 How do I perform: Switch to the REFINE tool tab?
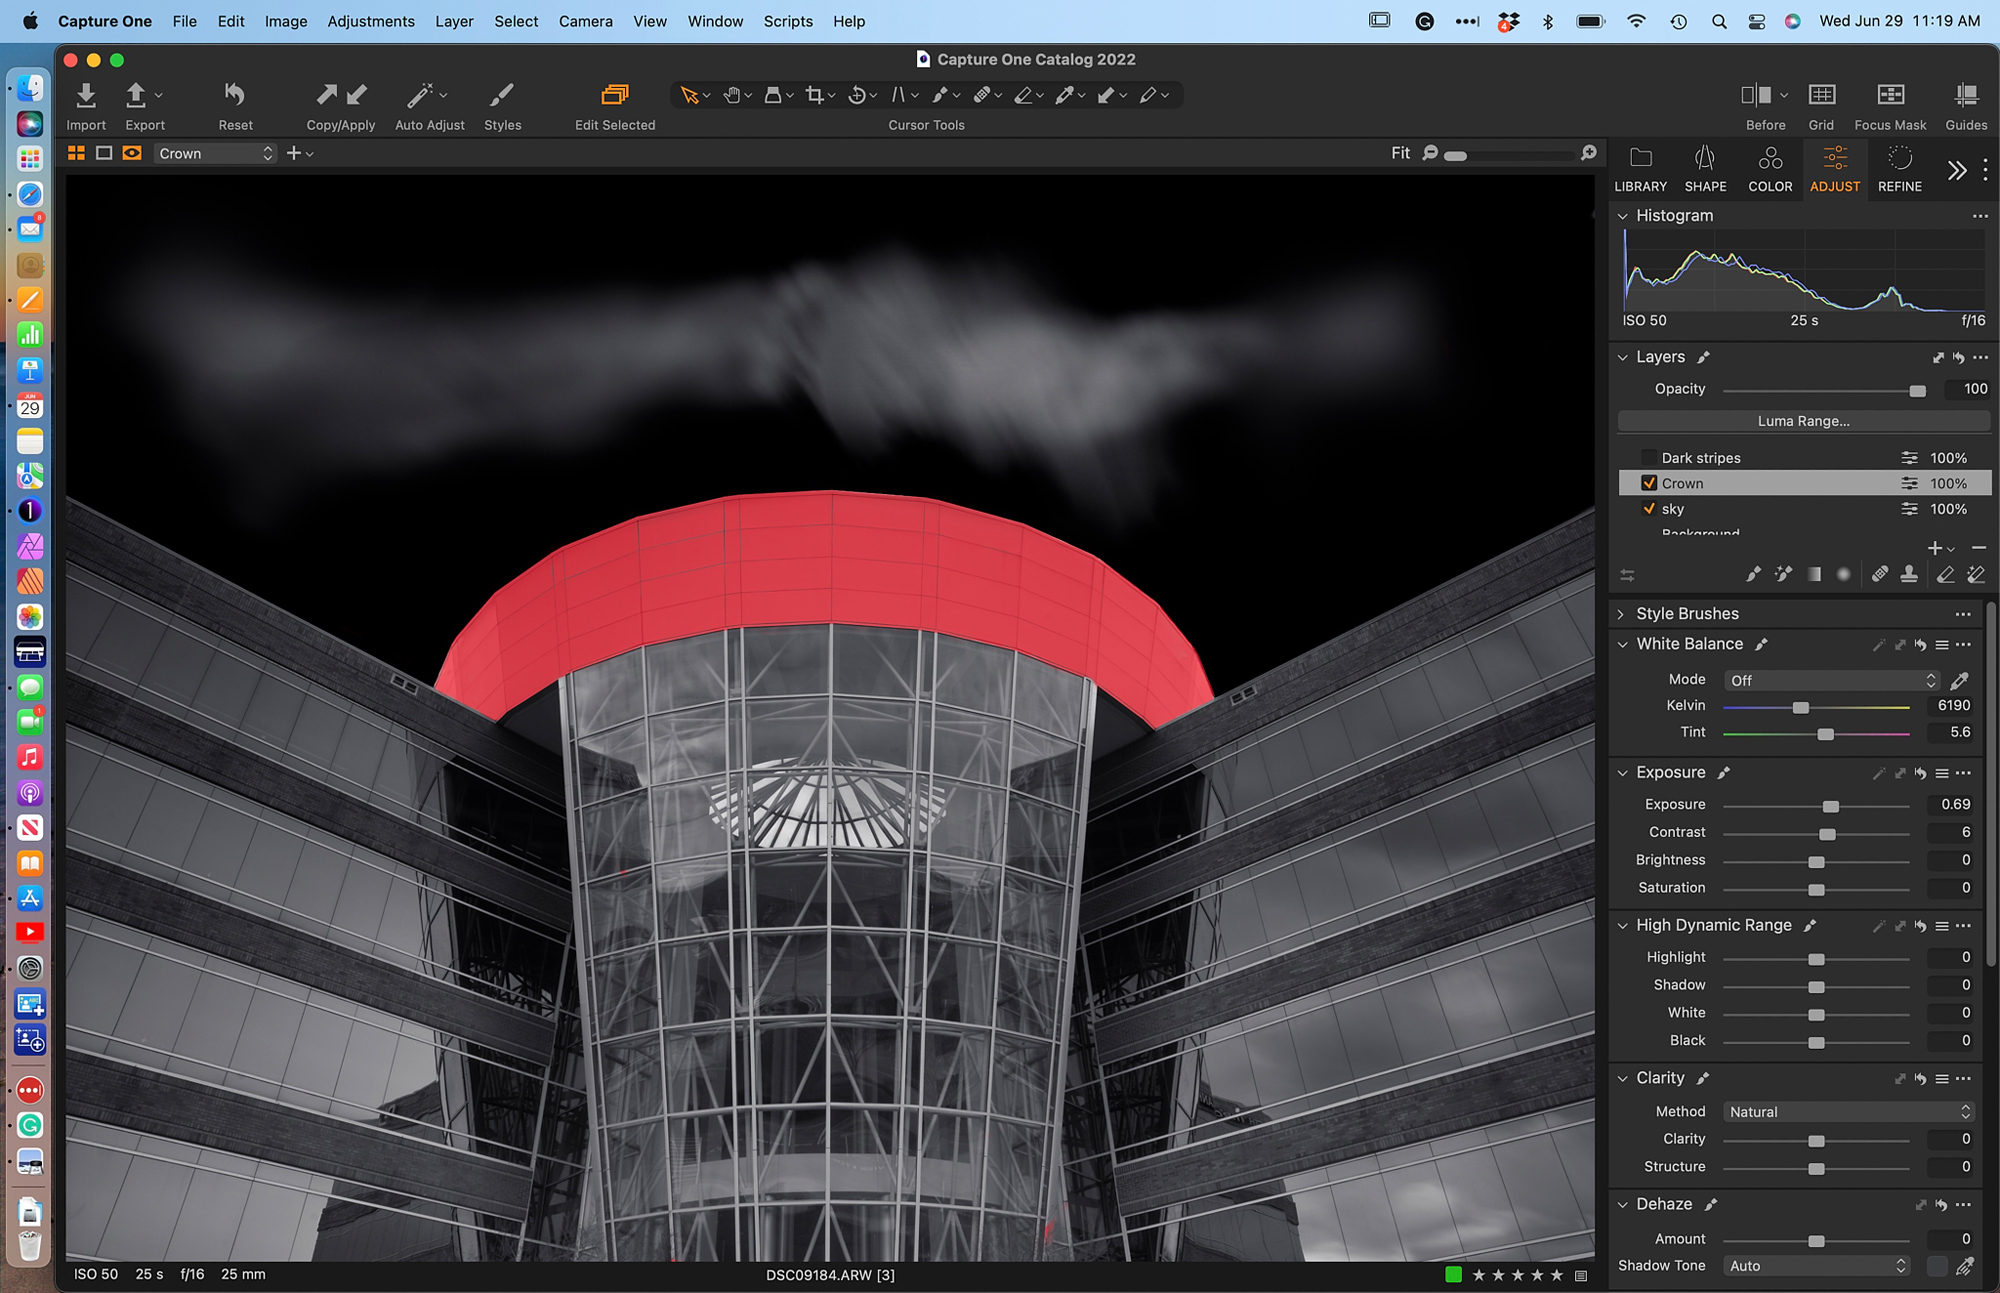(x=1899, y=169)
